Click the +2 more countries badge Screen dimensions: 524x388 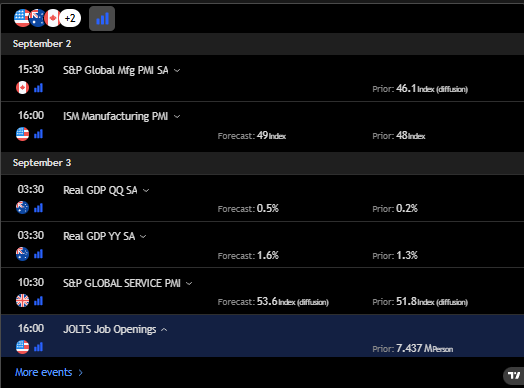coord(70,18)
